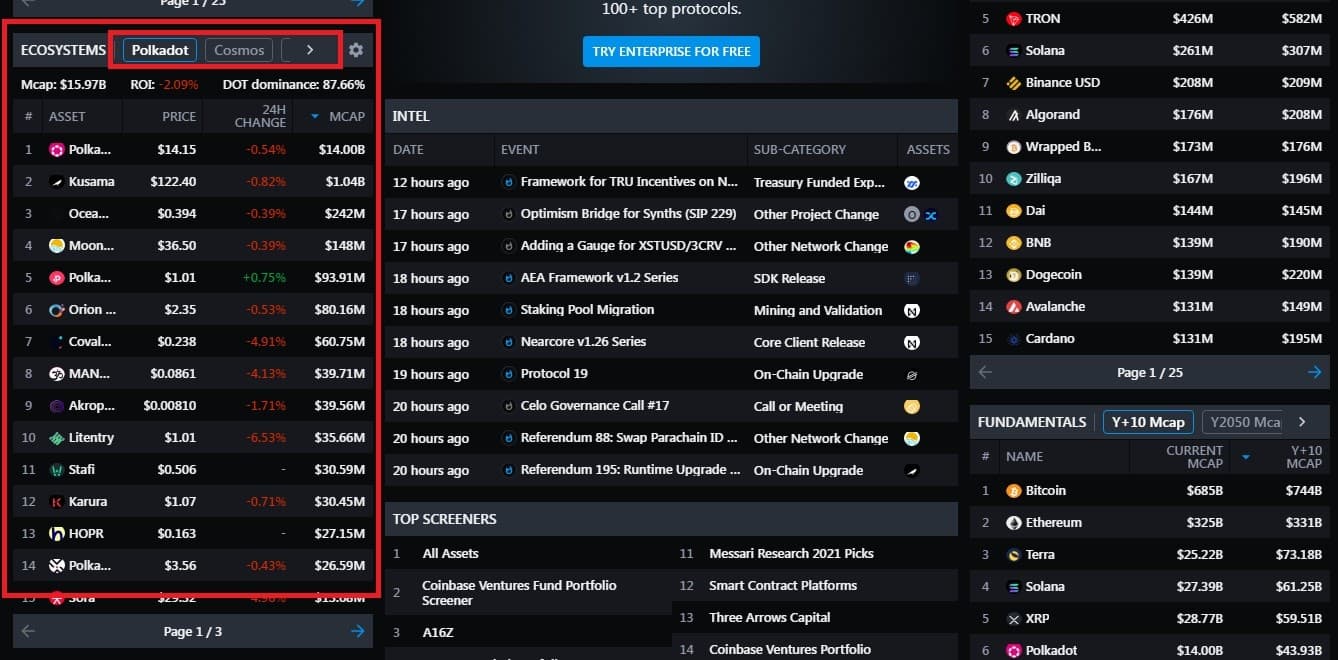This screenshot has width=1338, height=660.
Task: Open Celo Governance Call #17 event
Action: pyautogui.click(x=595, y=406)
